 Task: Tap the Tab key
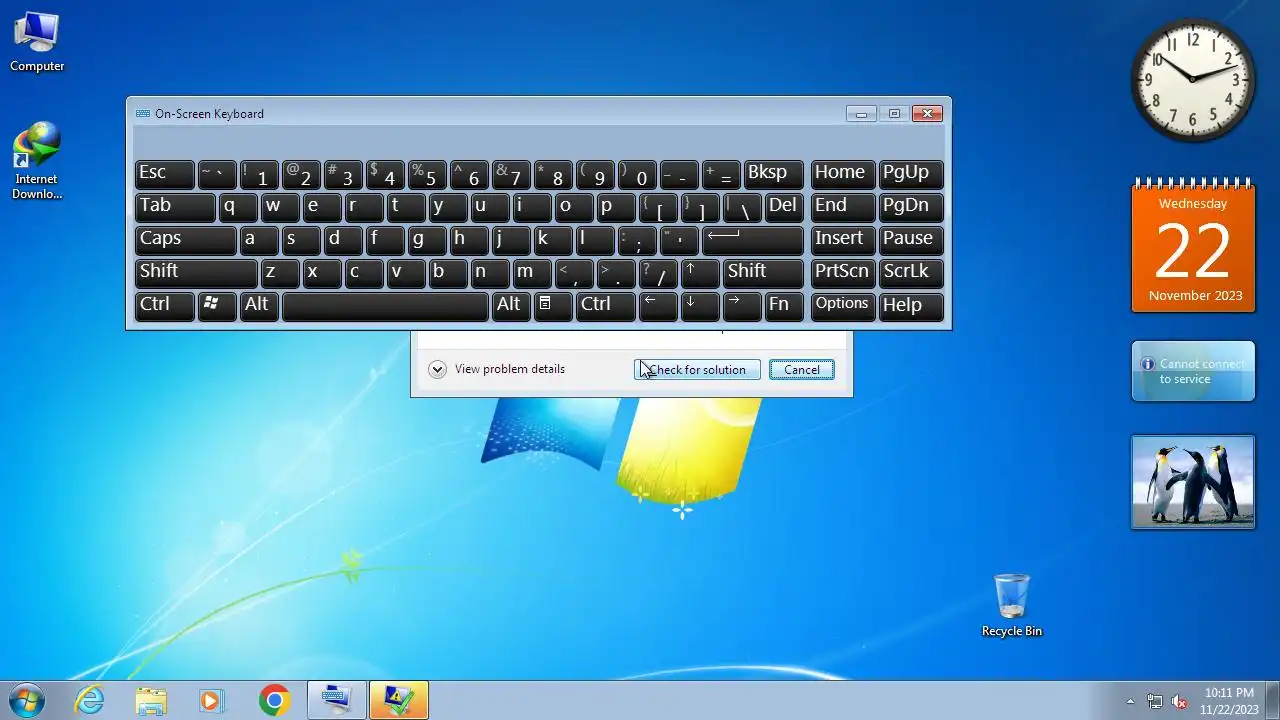click(x=175, y=206)
